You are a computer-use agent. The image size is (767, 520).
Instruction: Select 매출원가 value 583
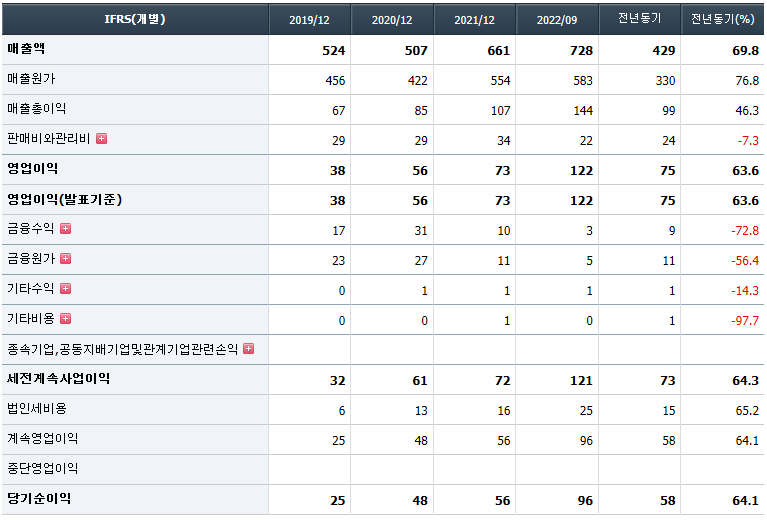tap(583, 81)
